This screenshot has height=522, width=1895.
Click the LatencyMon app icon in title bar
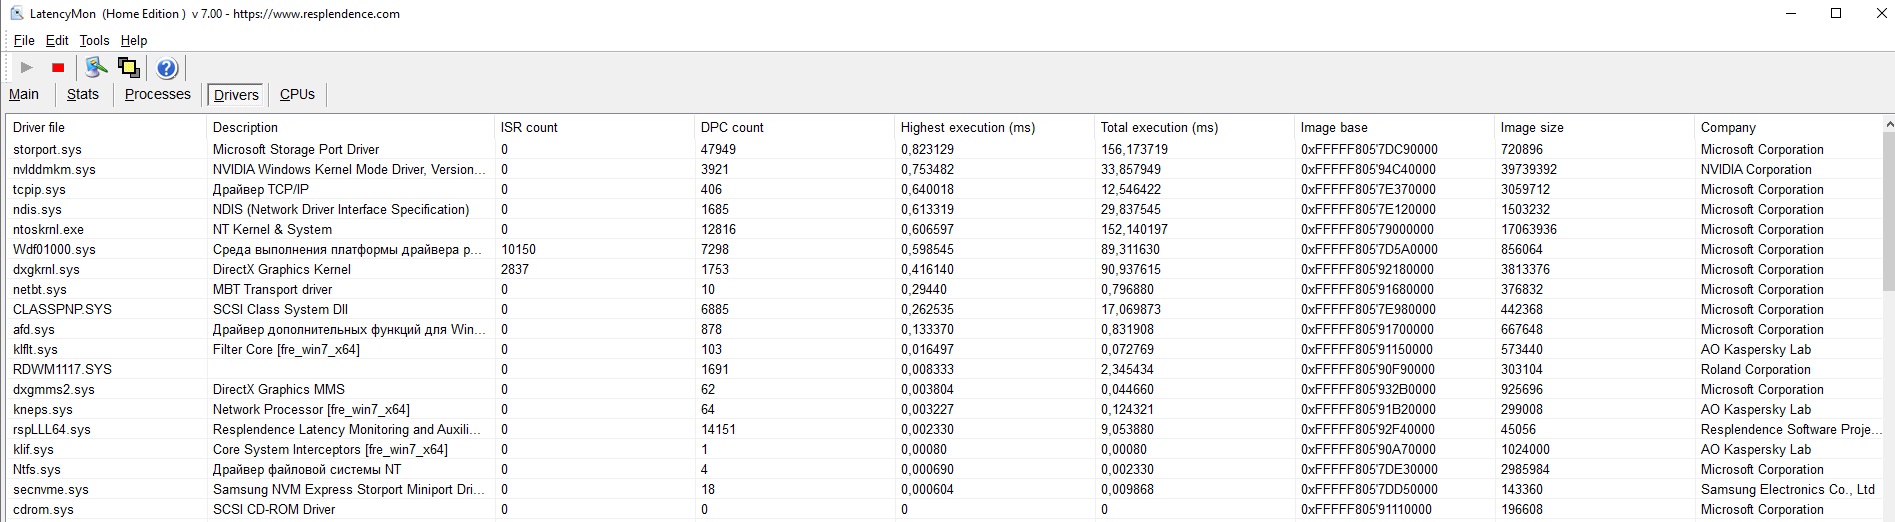[16, 14]
